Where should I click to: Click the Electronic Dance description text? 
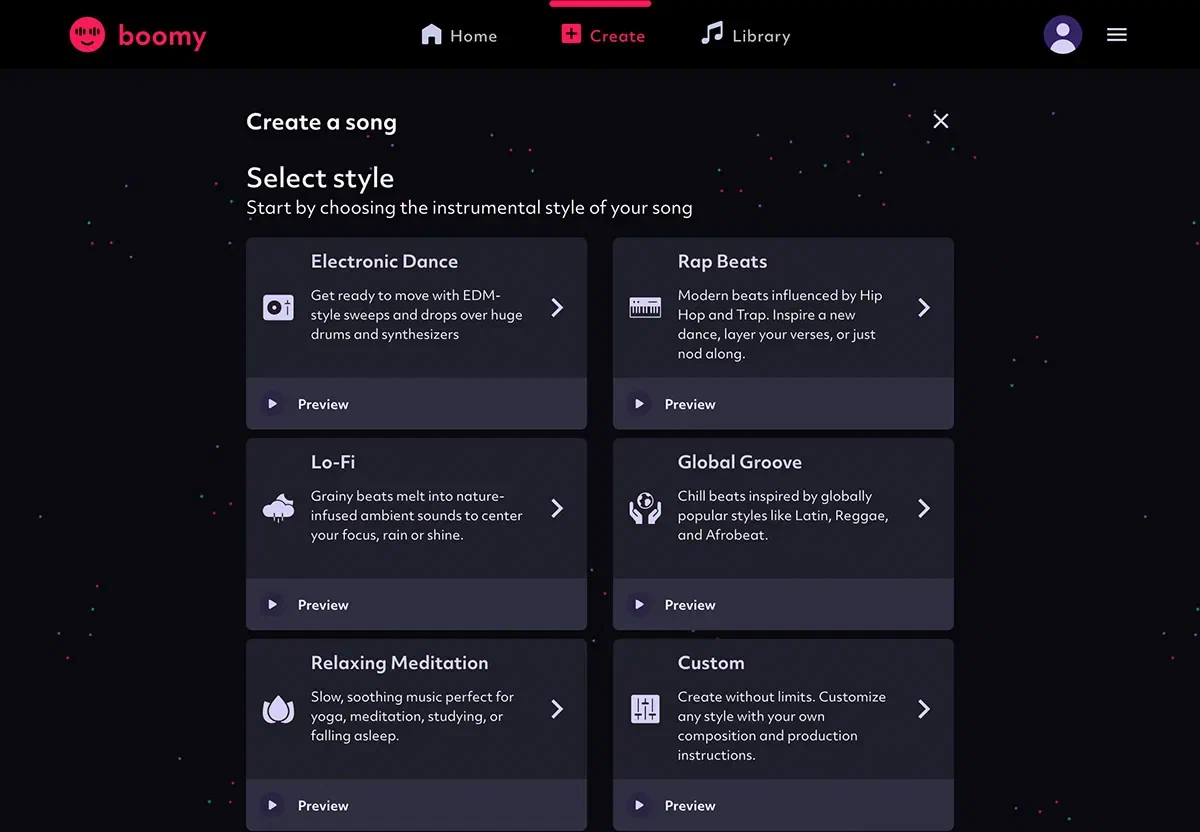(417, 315)
